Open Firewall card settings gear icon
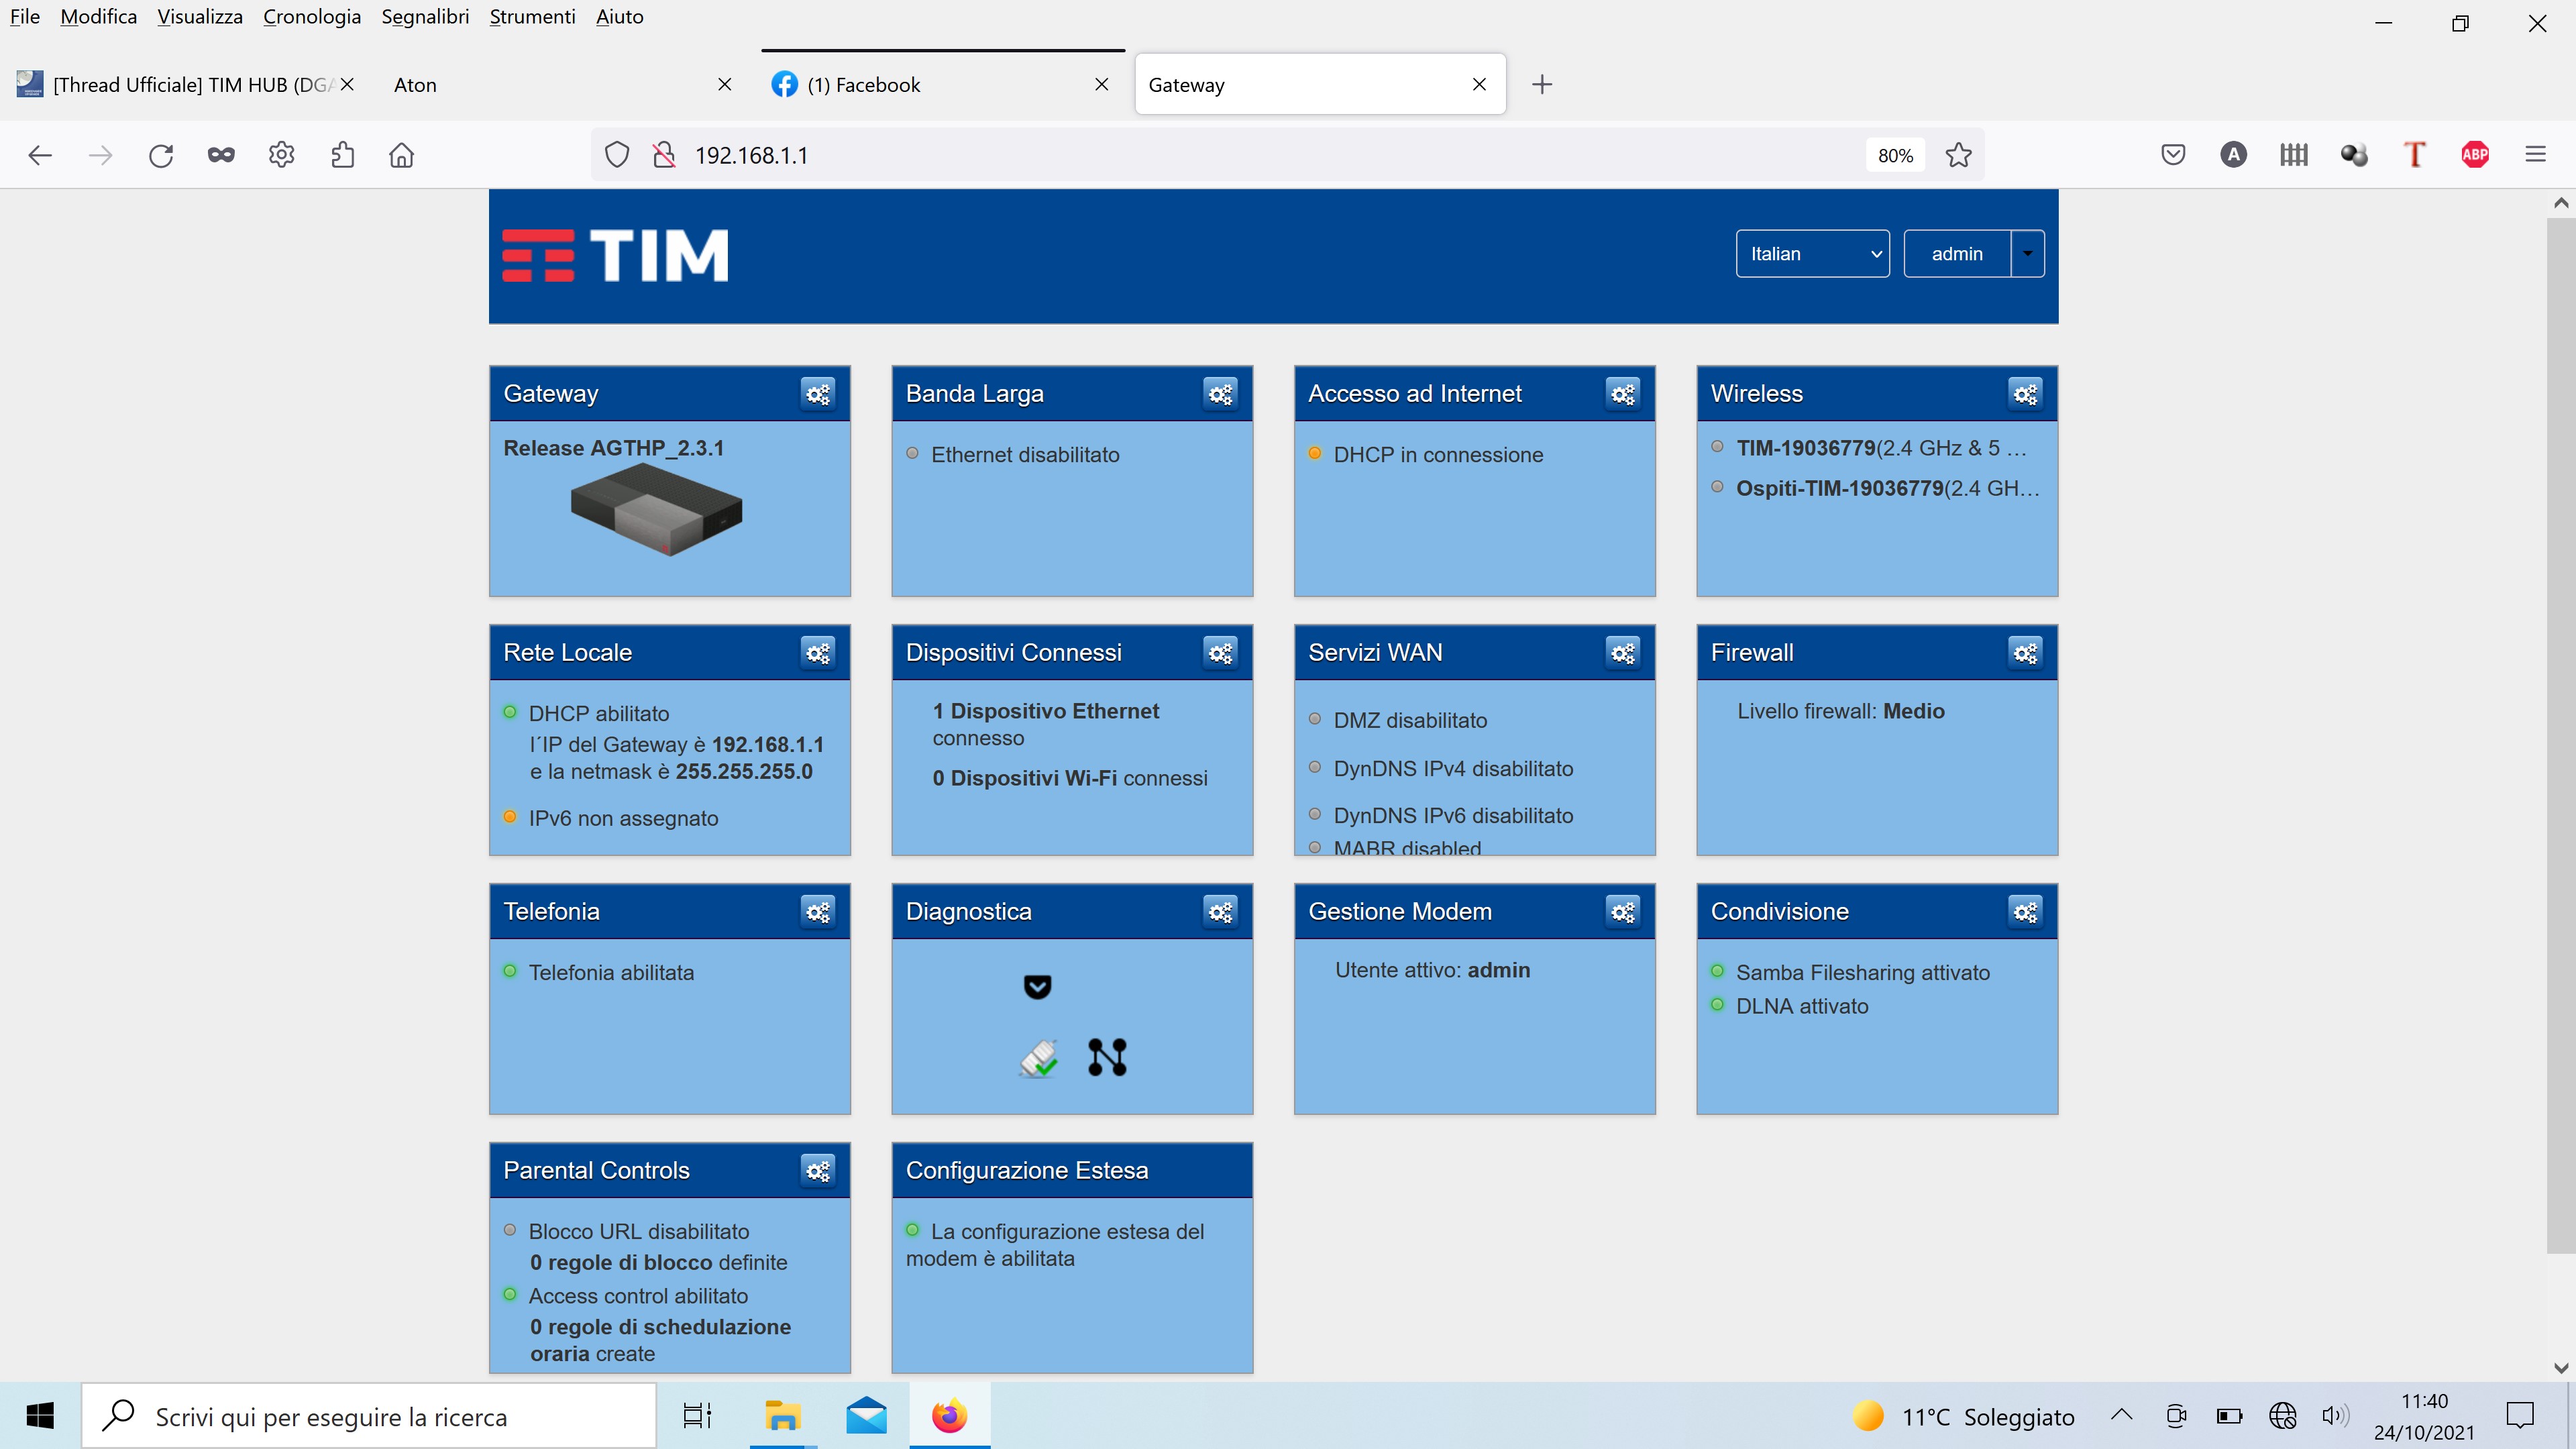This screenshot has height=1449, width=2576. click(x=2025, y=653)
